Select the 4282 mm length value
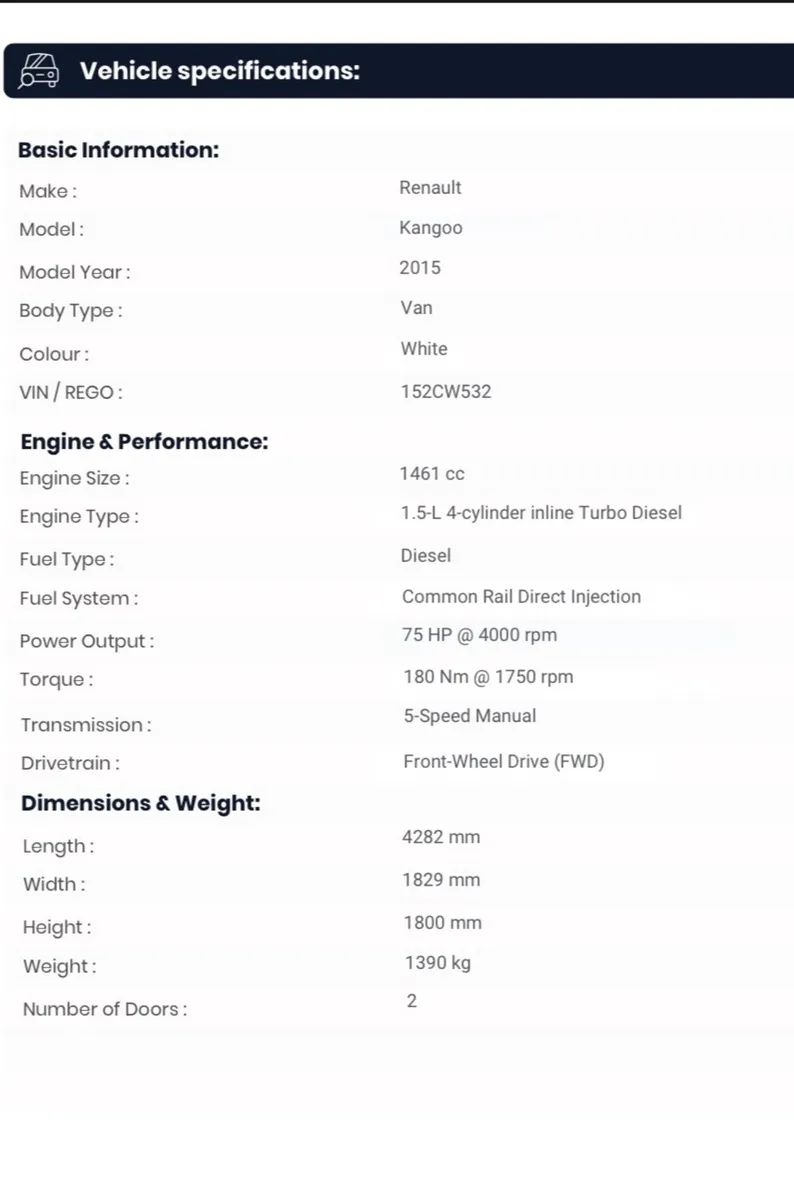Screen dimensions: 794x1200 (440, 837)
